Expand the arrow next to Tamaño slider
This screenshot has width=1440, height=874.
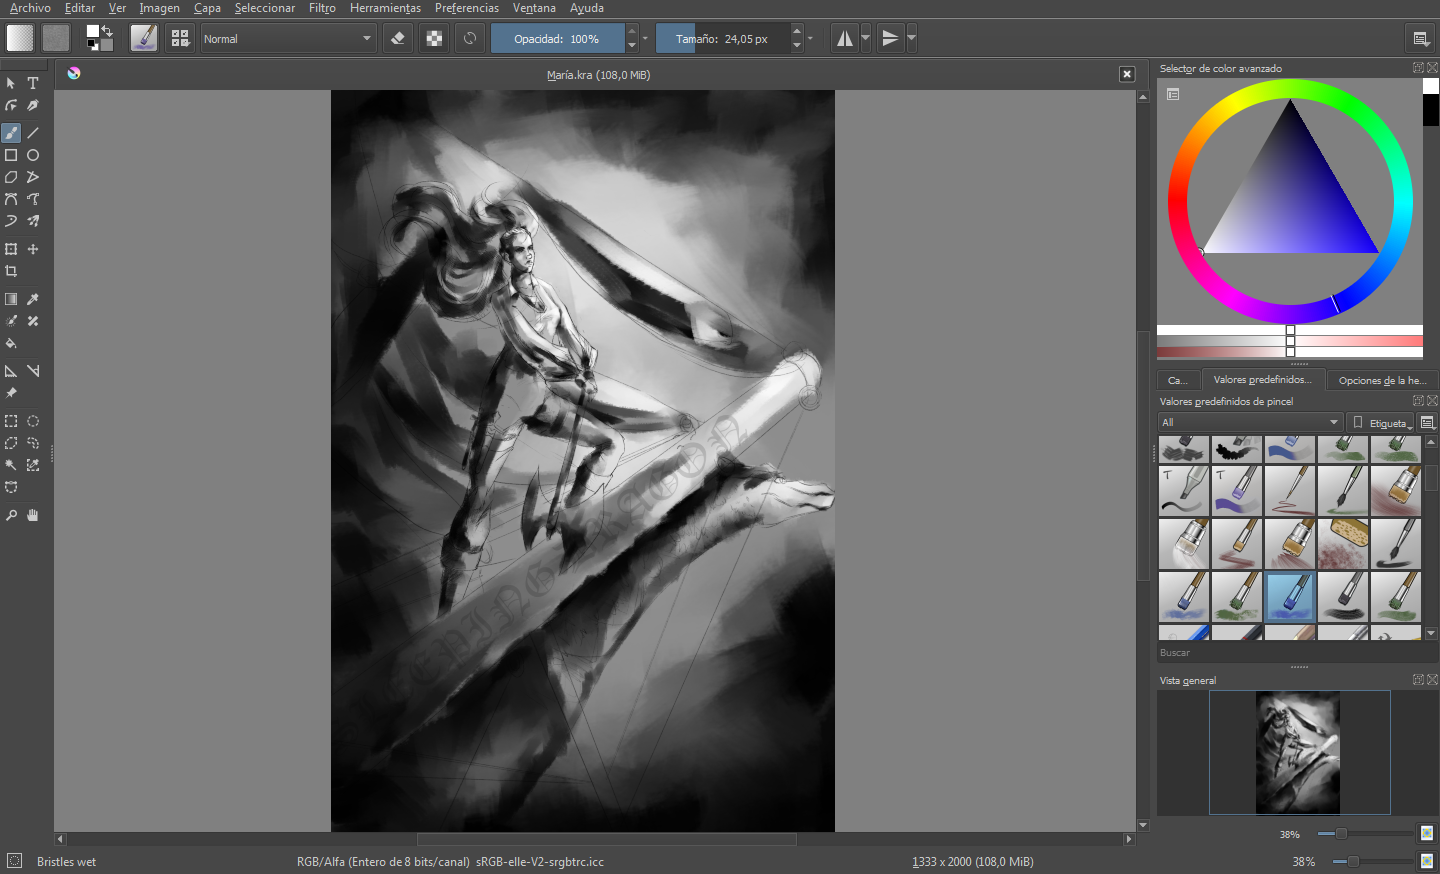click(810, 38)
